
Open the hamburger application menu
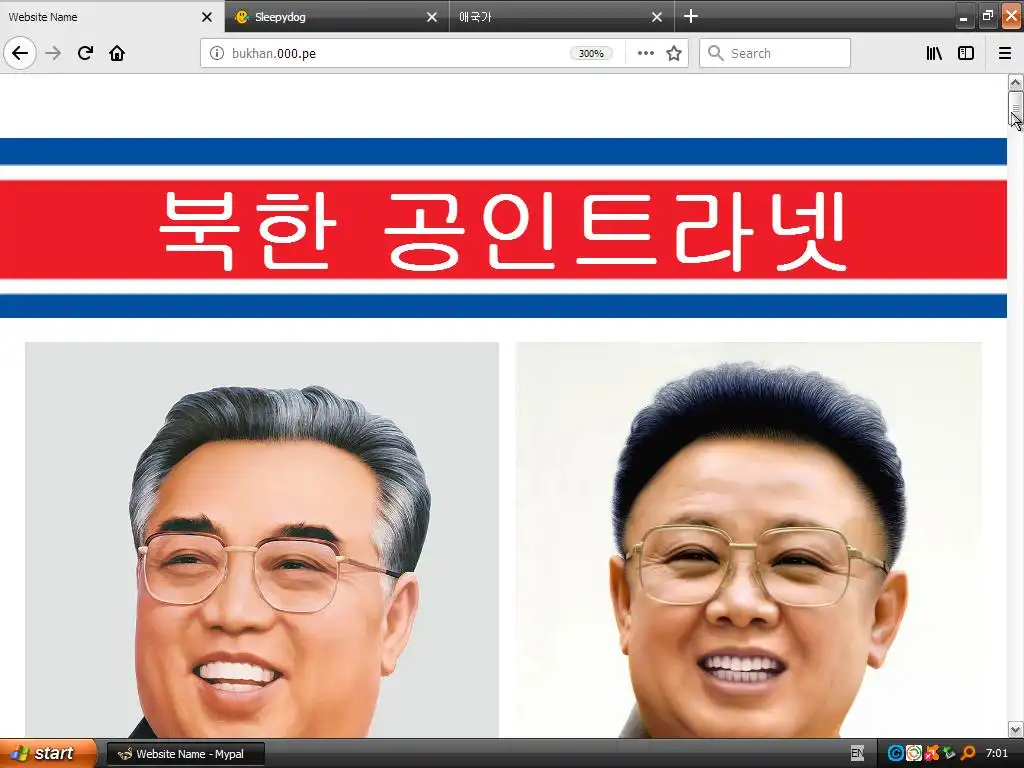click(x=1005, y=53)
